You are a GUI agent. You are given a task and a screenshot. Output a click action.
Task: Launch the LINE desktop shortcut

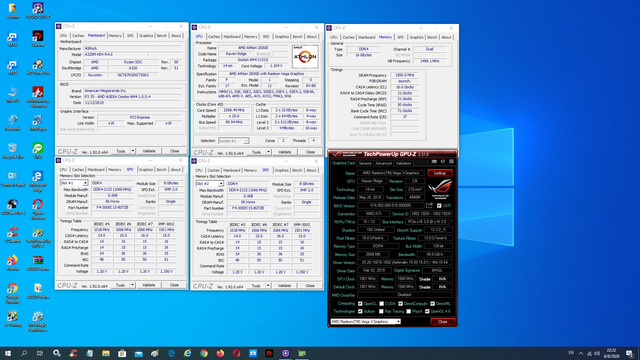38,151
